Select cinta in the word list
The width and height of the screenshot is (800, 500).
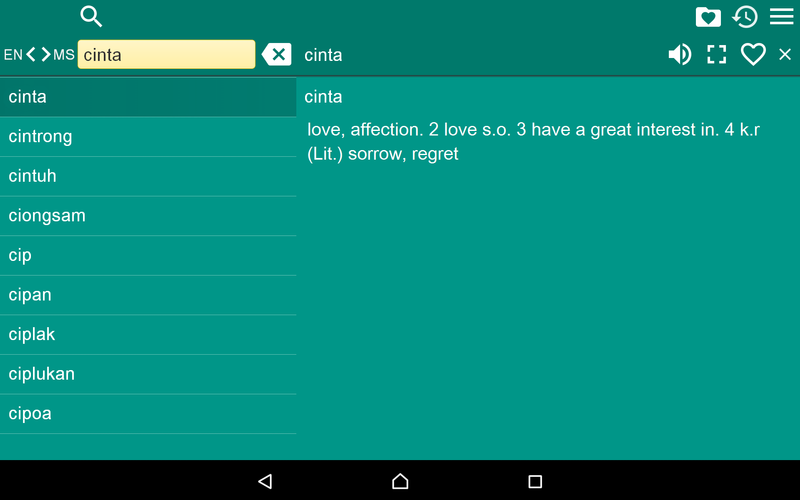[x=148, y=97]
